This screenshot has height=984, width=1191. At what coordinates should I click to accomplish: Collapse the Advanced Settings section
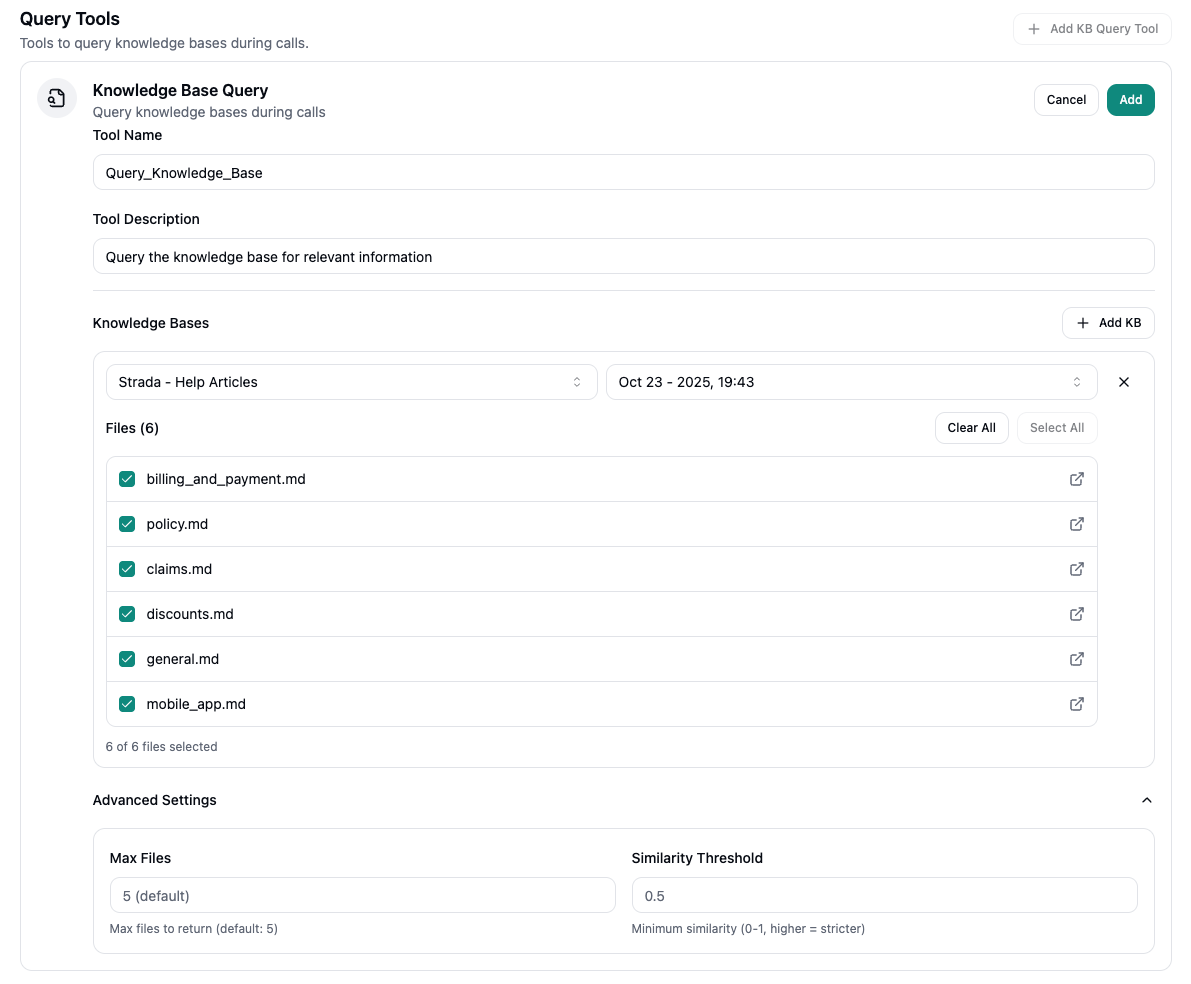coord(1147,800)
